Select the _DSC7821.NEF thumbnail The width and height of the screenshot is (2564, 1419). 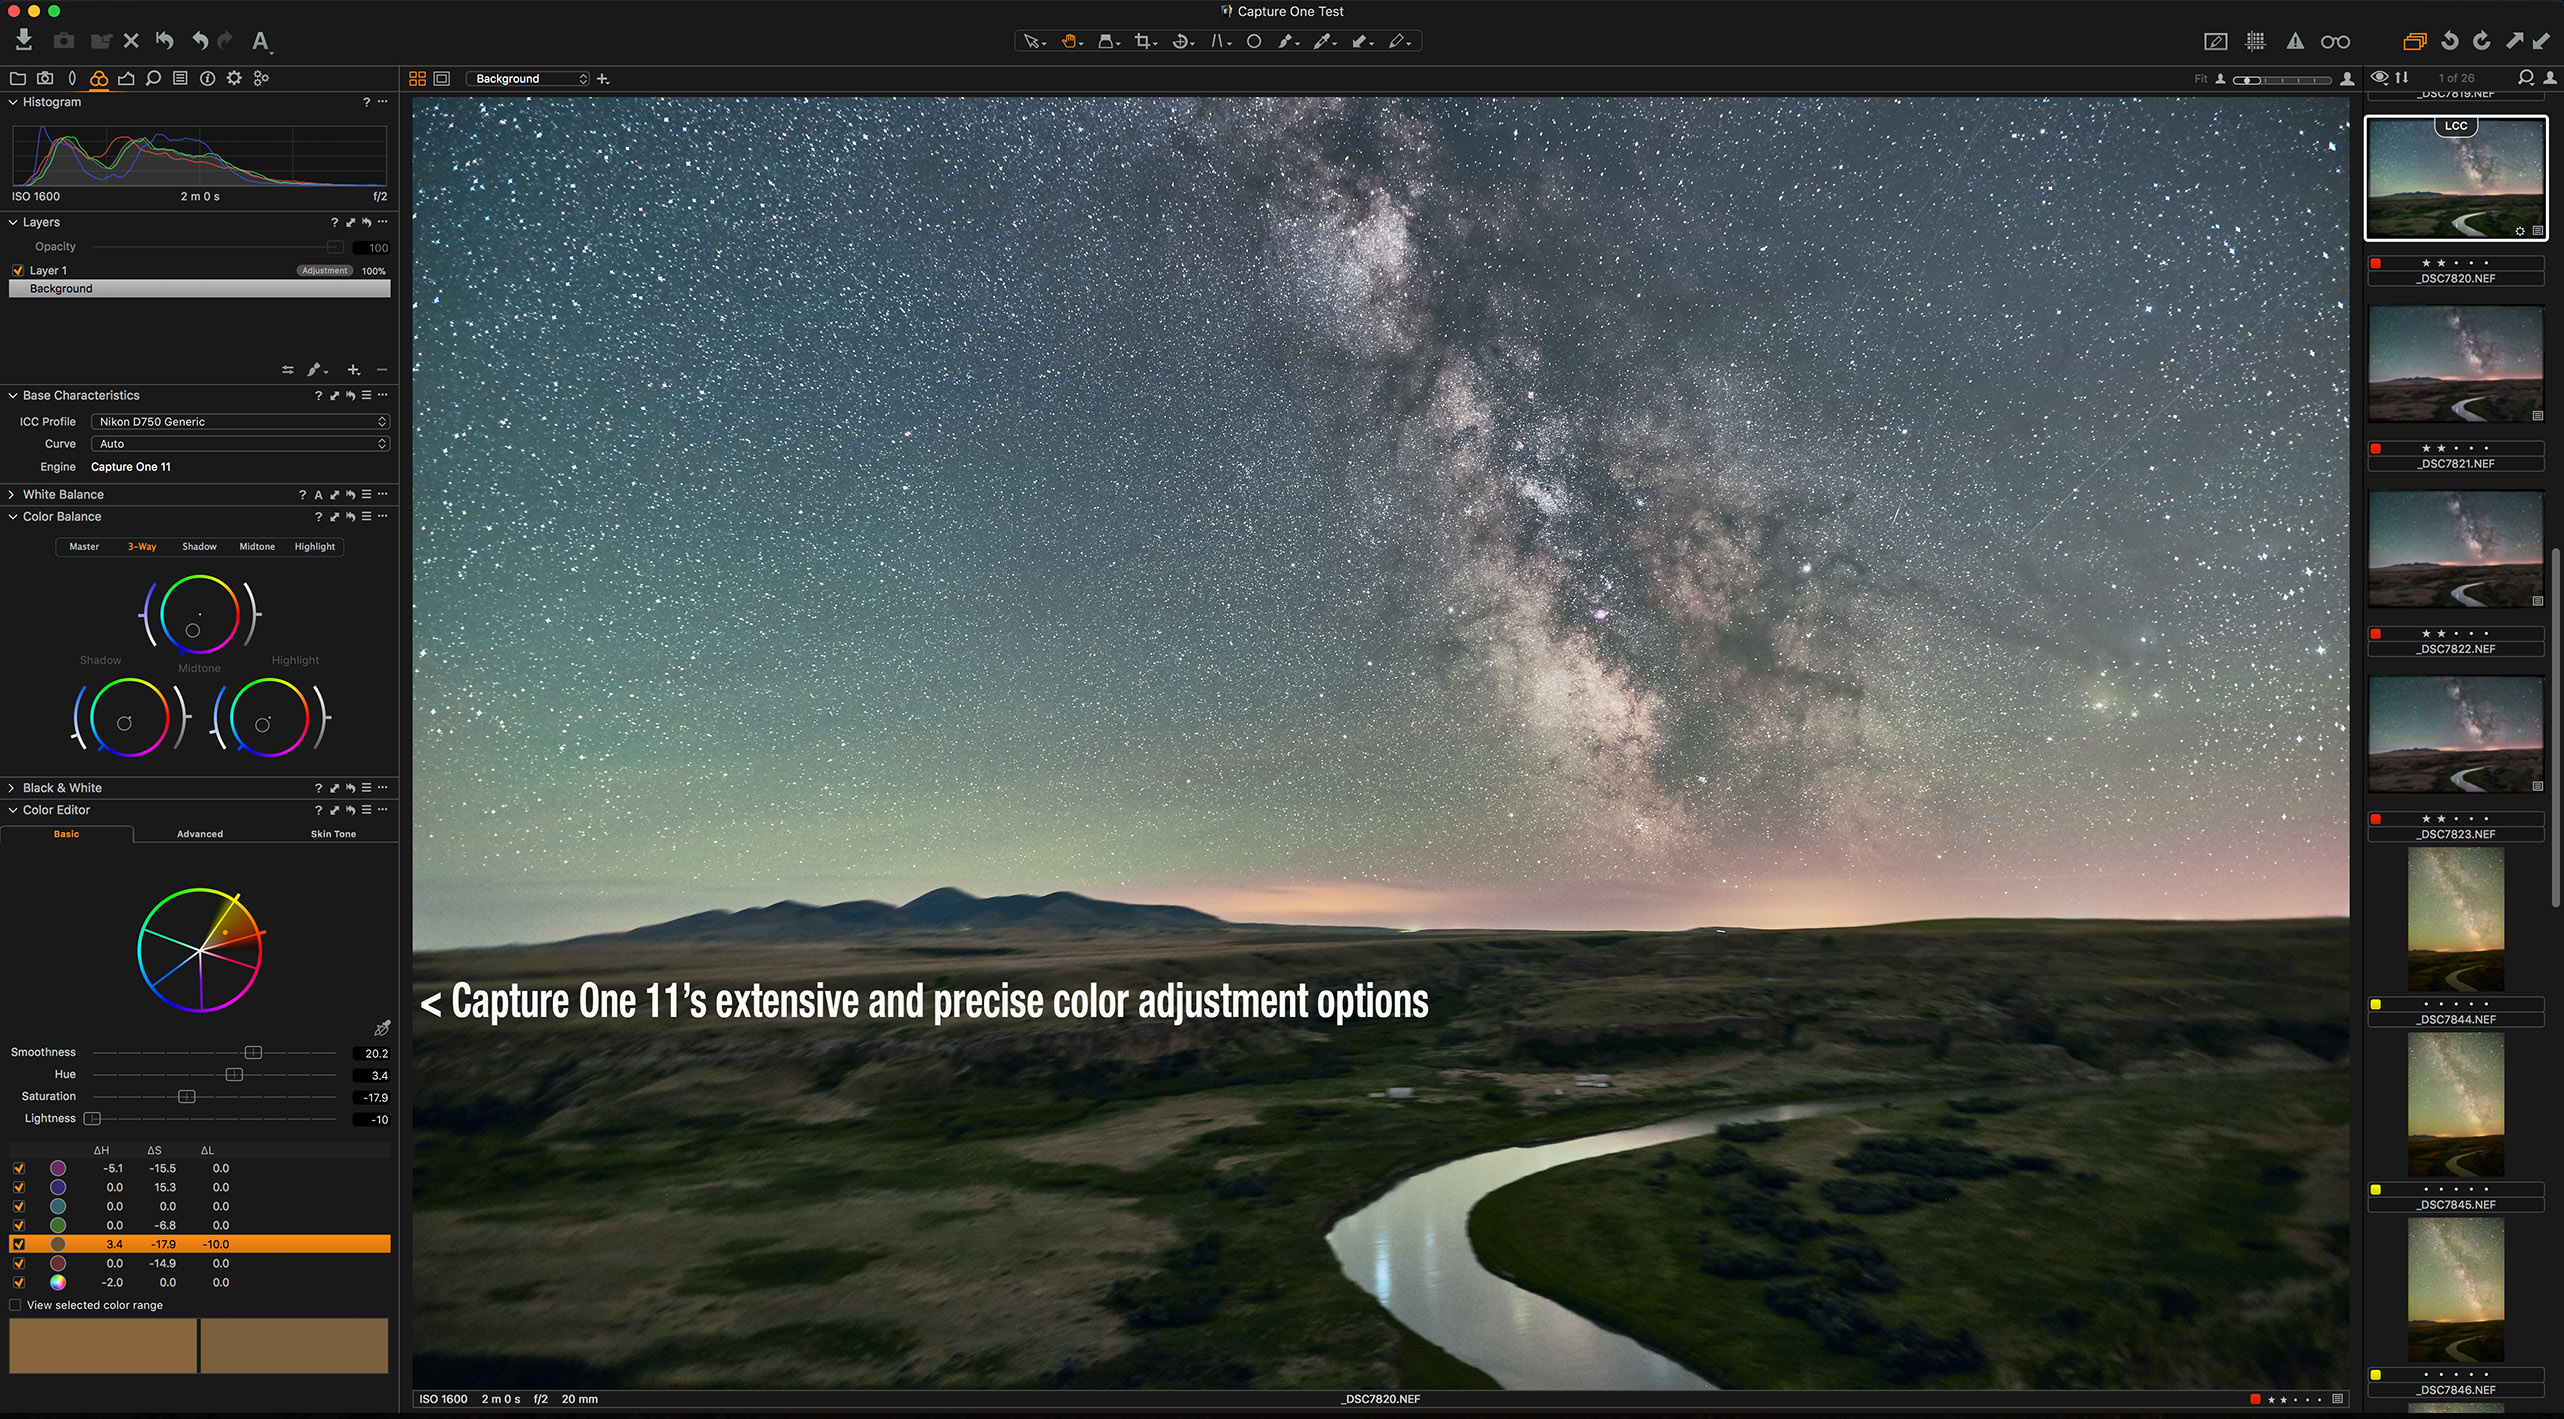coord(2455,364)
